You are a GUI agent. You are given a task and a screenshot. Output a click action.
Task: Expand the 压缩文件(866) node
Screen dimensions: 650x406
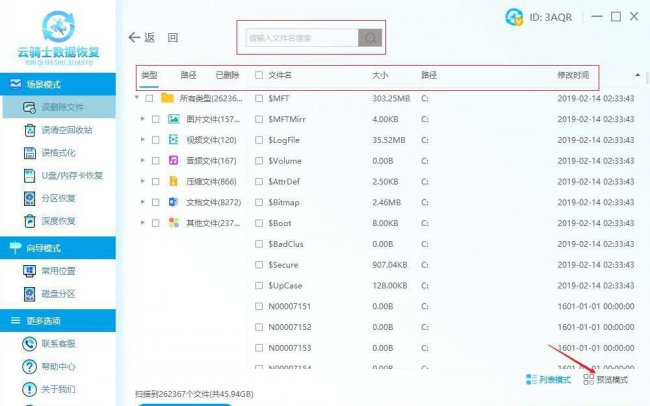[x=143, y=181]
